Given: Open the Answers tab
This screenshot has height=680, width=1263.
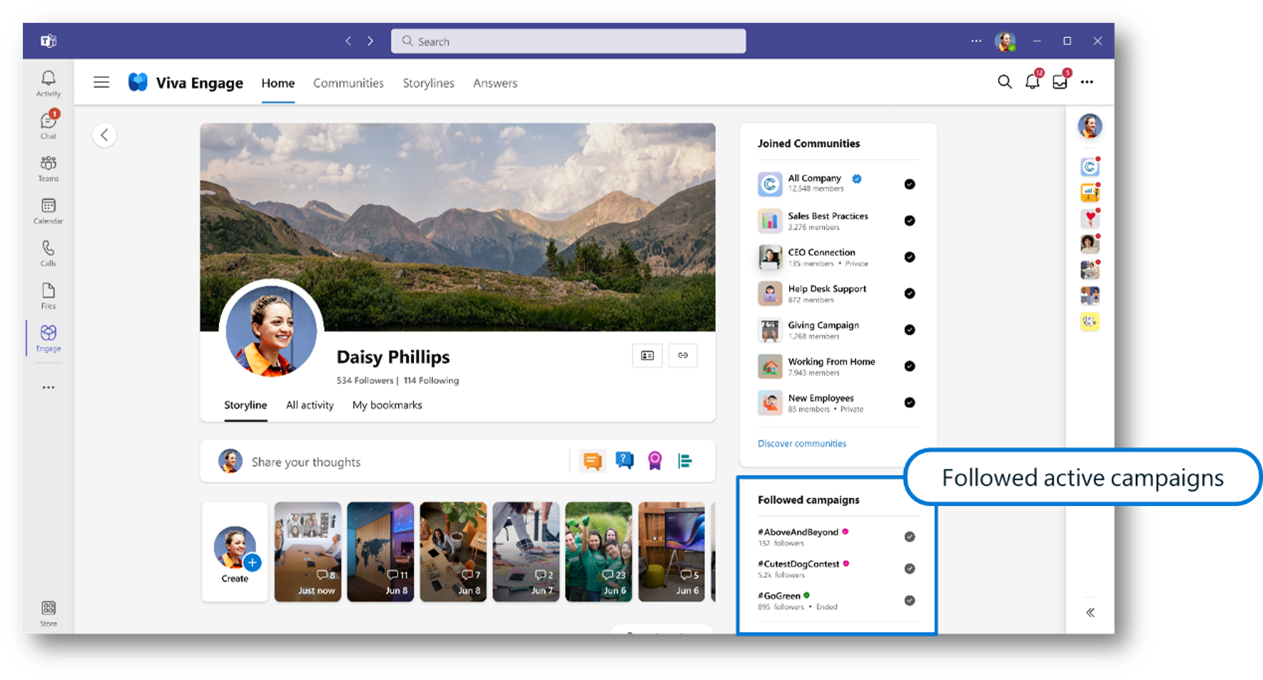Looking at the screenshot, I should click(x=495, y=83).
